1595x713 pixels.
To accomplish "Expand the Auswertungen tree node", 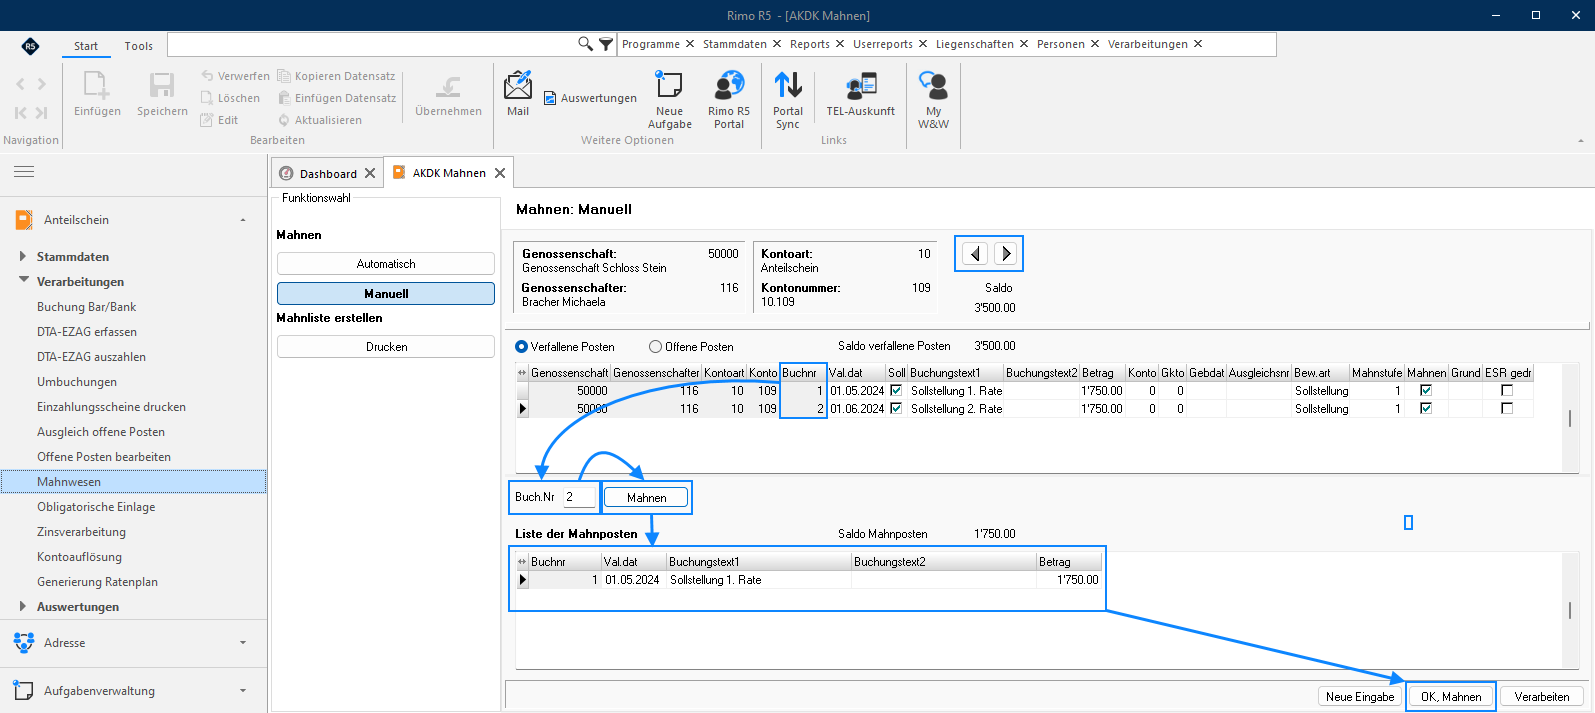I will coord(23,606).
